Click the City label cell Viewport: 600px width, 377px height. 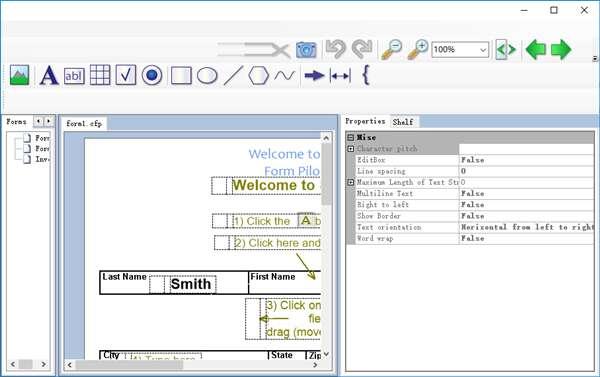[111, 355]
